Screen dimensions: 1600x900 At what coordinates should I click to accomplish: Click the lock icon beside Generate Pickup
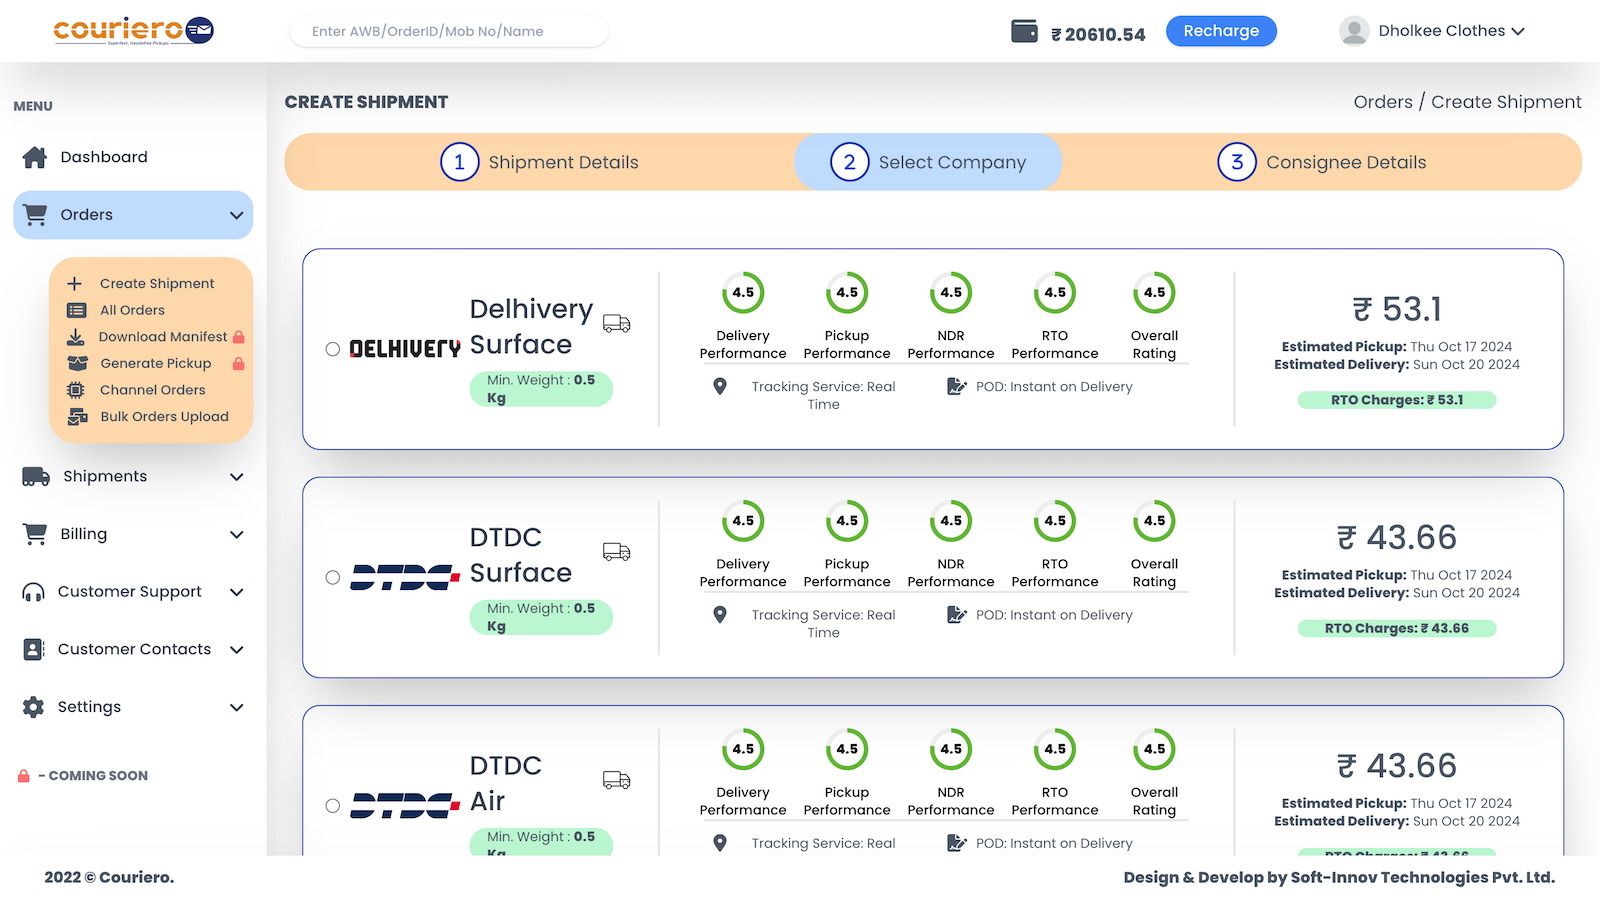(239, 363)
